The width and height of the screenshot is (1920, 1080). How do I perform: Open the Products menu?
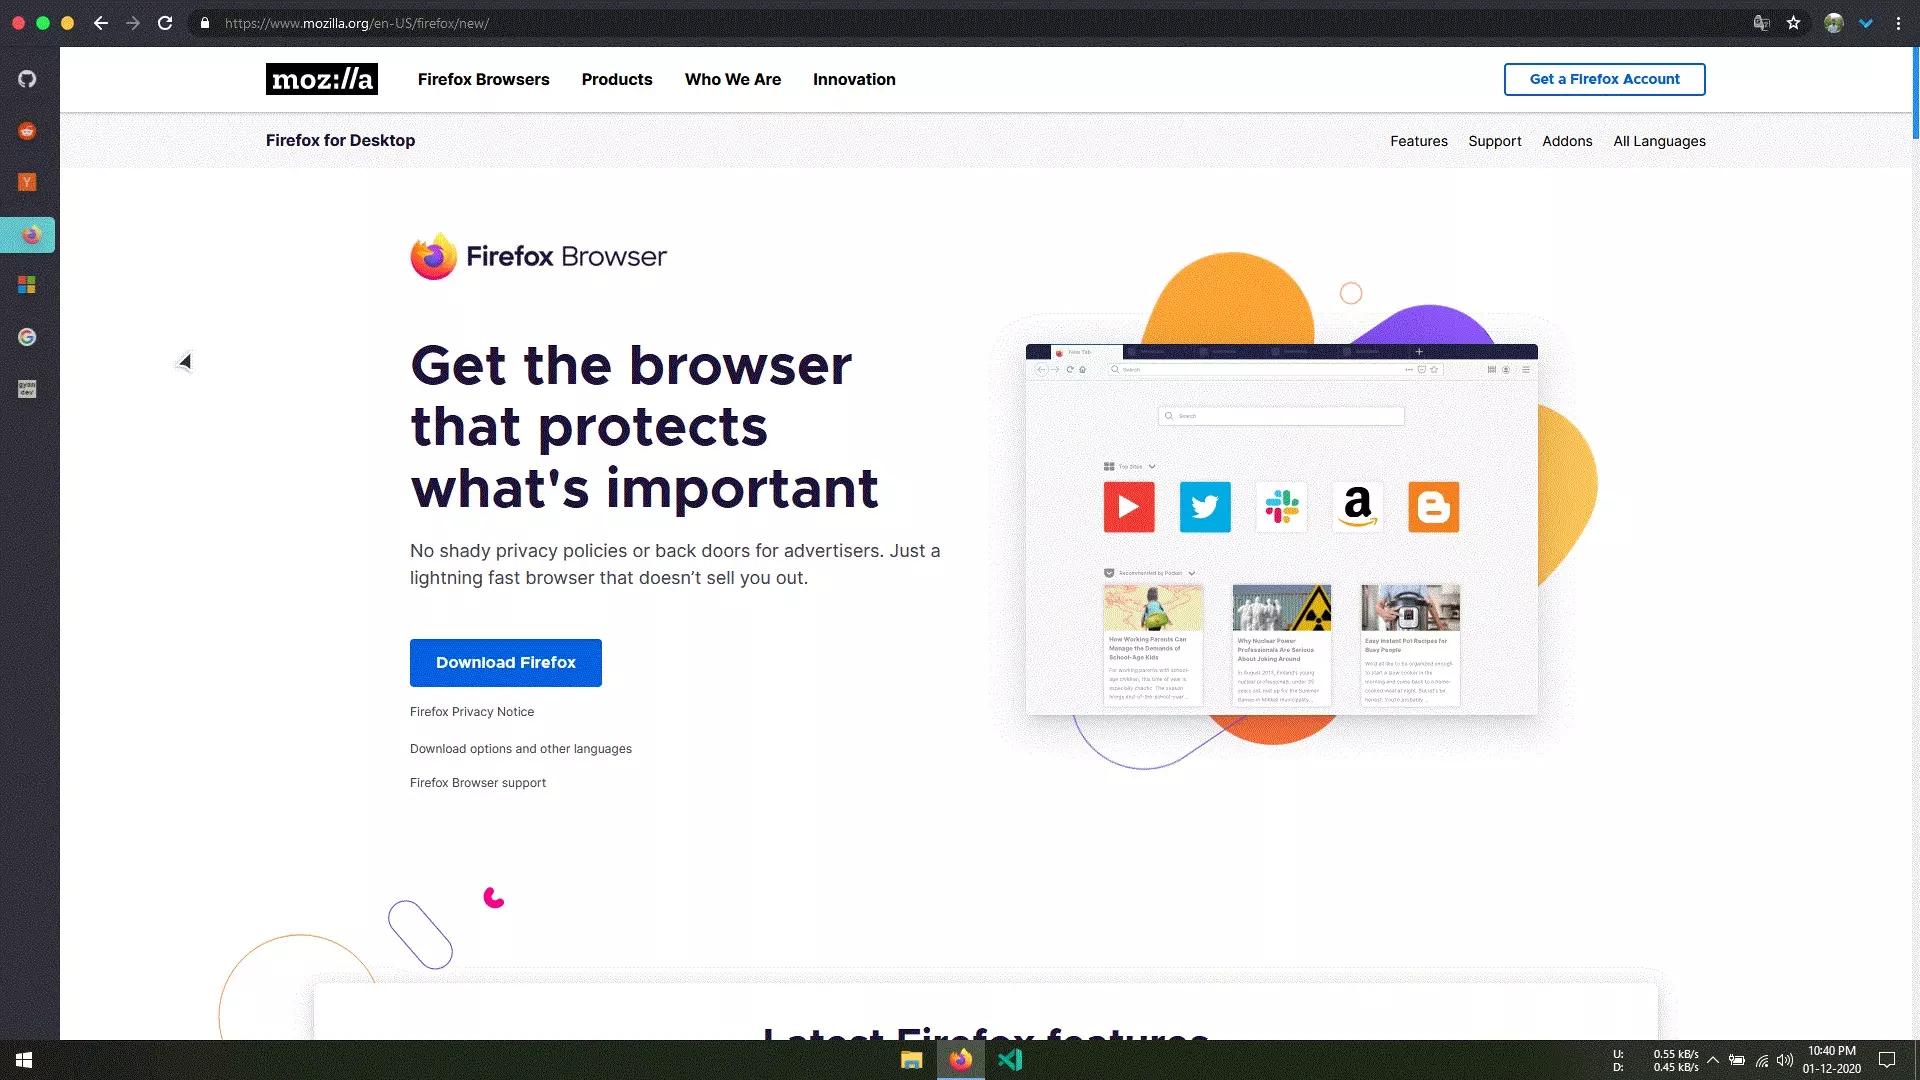[x=617, y=79]
